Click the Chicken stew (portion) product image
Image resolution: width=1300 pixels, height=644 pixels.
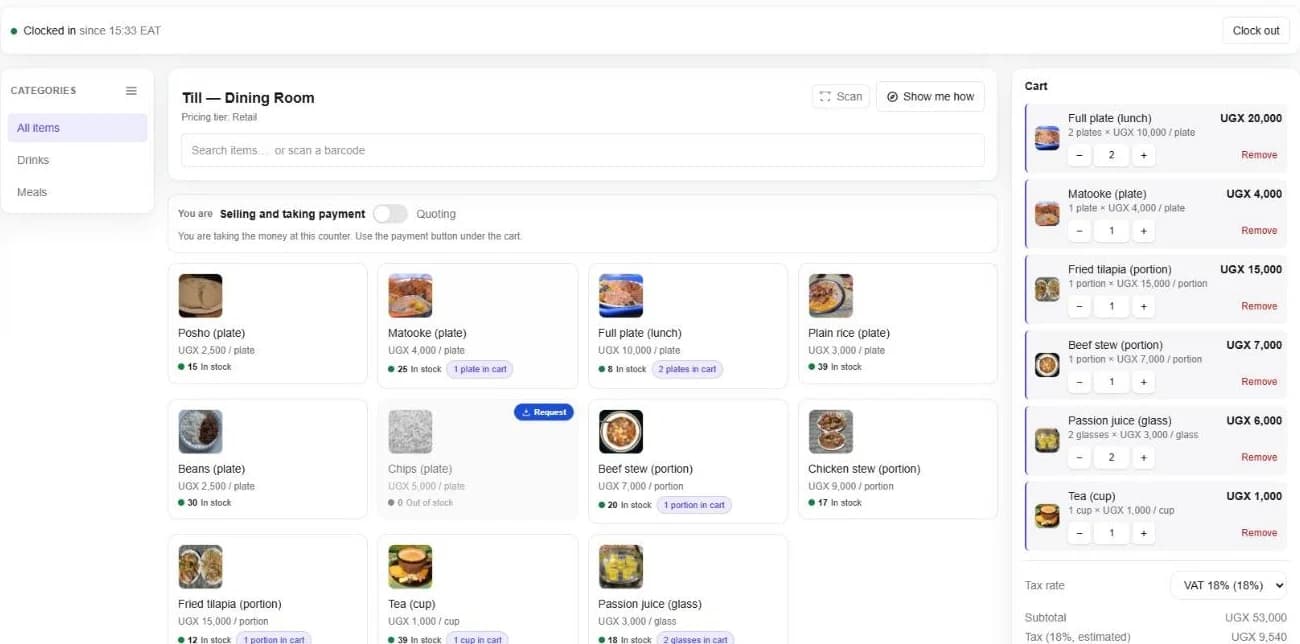click(x=830, y=432)
